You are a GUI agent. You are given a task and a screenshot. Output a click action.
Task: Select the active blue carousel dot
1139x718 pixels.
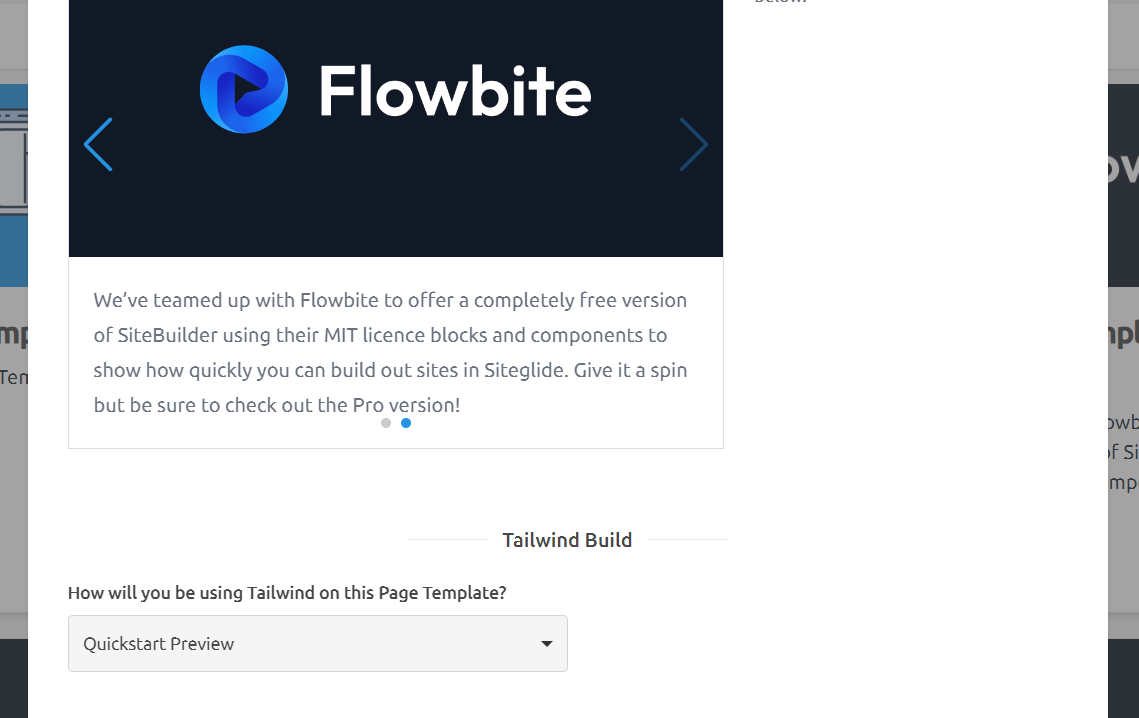coord(406,423)
